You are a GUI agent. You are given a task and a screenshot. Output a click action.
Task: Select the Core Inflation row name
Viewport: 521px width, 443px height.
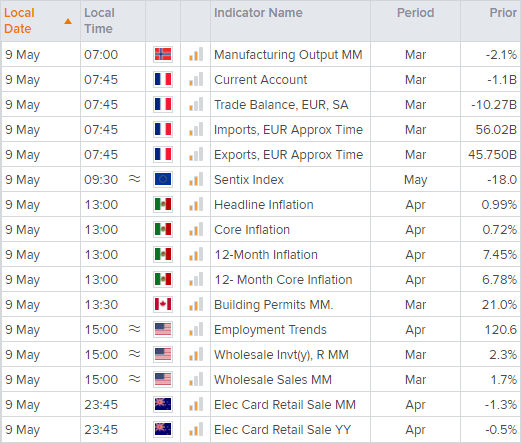click(x=252, y=230)
